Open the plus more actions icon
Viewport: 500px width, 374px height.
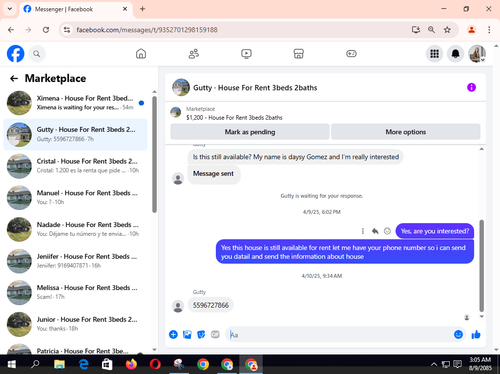(173, 334)
